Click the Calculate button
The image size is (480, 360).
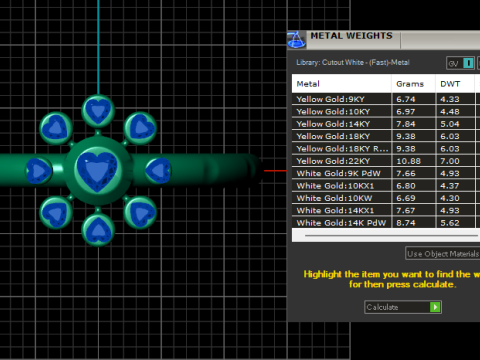(403, 307)
